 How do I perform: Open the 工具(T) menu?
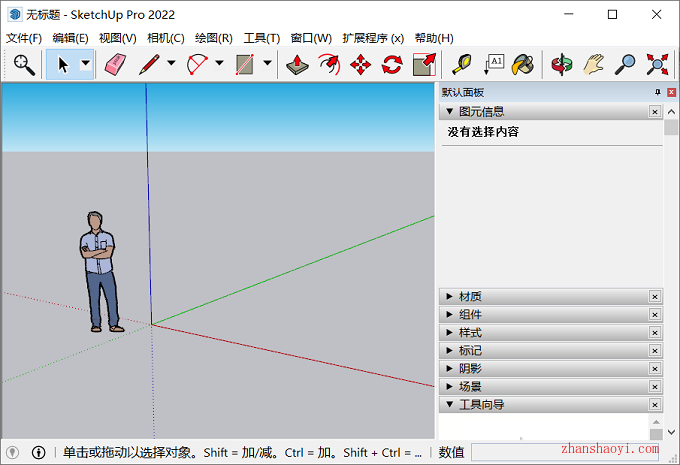pos(262,38)
